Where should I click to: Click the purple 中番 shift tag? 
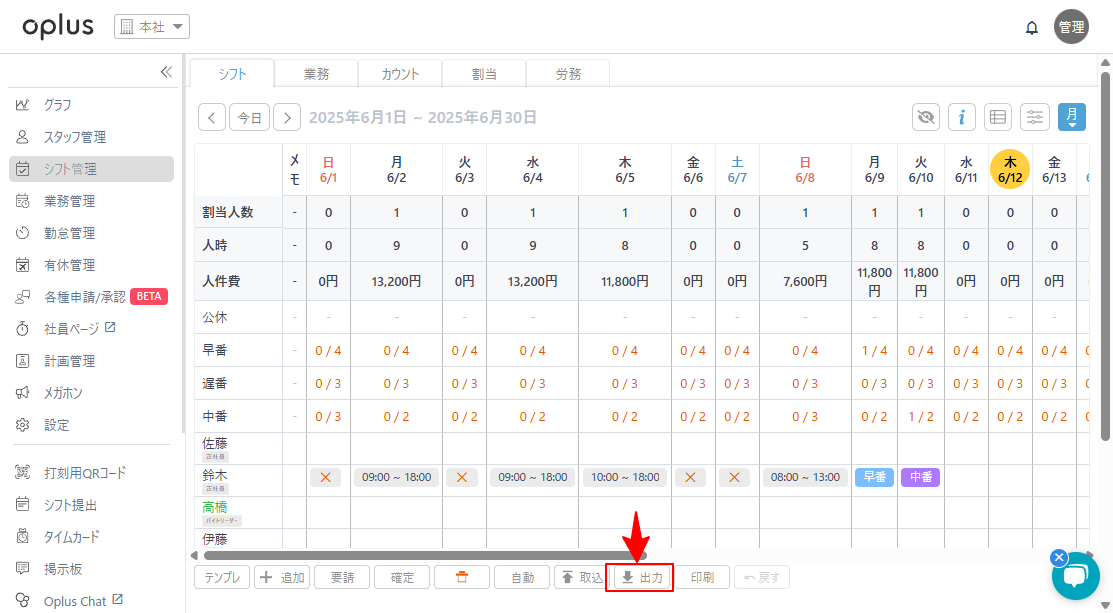pyautogui.click(x=920, y=478)
